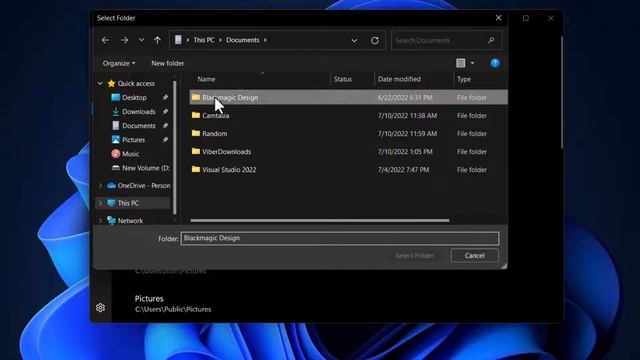Select the Visual Studio 2022 folder
The height and width of the screenshot is (360, 640).
[349, 169]
